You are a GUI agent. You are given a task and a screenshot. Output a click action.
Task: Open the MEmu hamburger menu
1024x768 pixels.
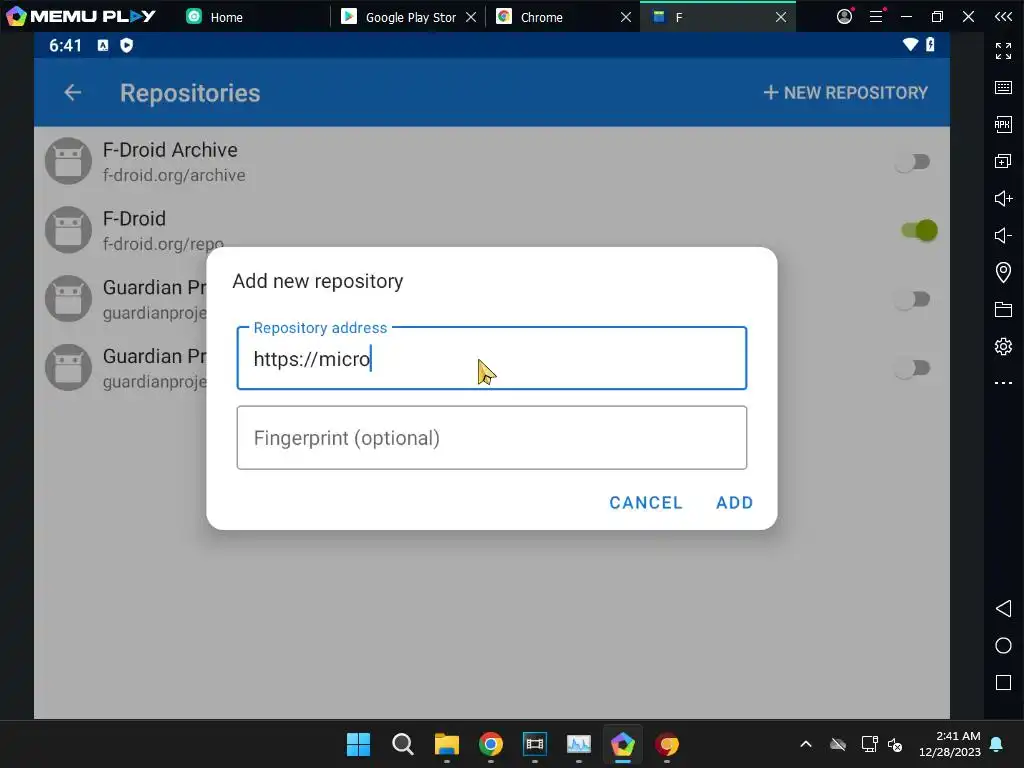point(876,16)
